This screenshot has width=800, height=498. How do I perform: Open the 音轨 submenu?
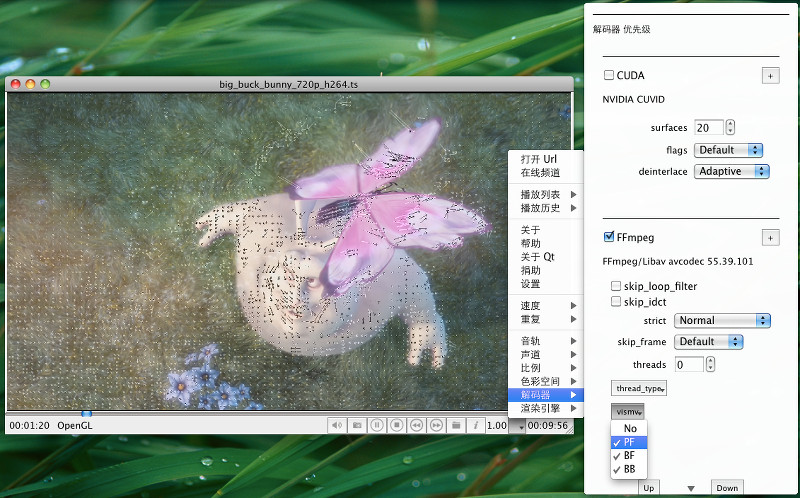(x=545, y=341)
